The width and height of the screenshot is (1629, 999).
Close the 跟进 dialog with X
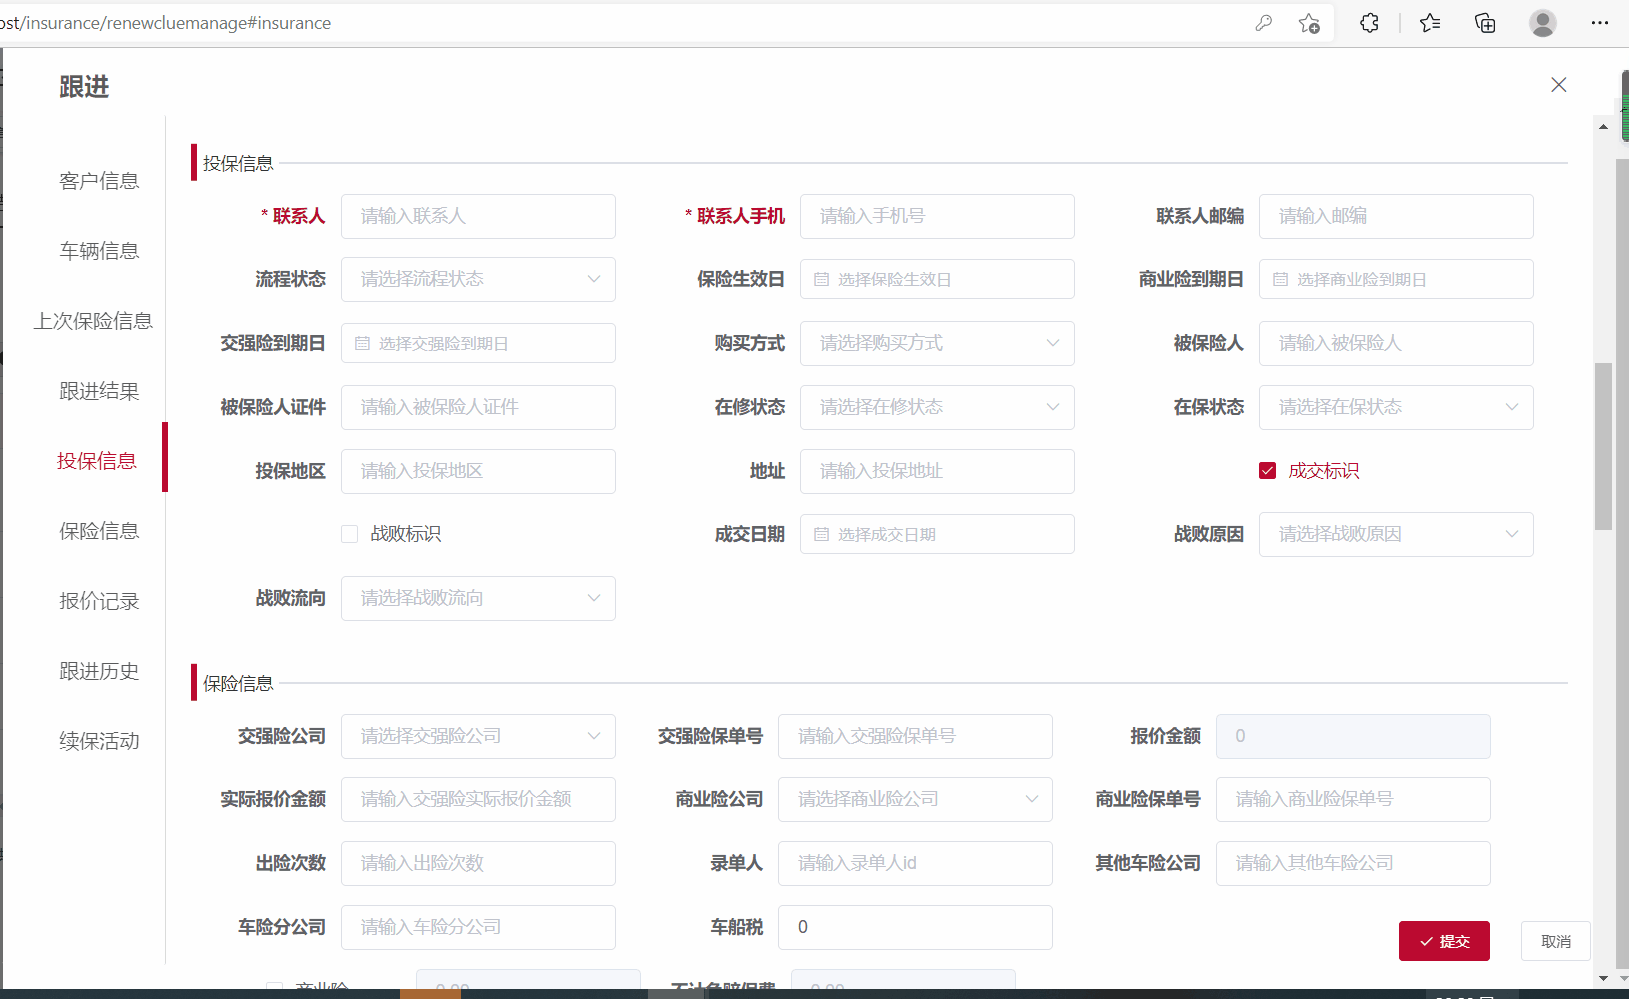point(1559,85)
